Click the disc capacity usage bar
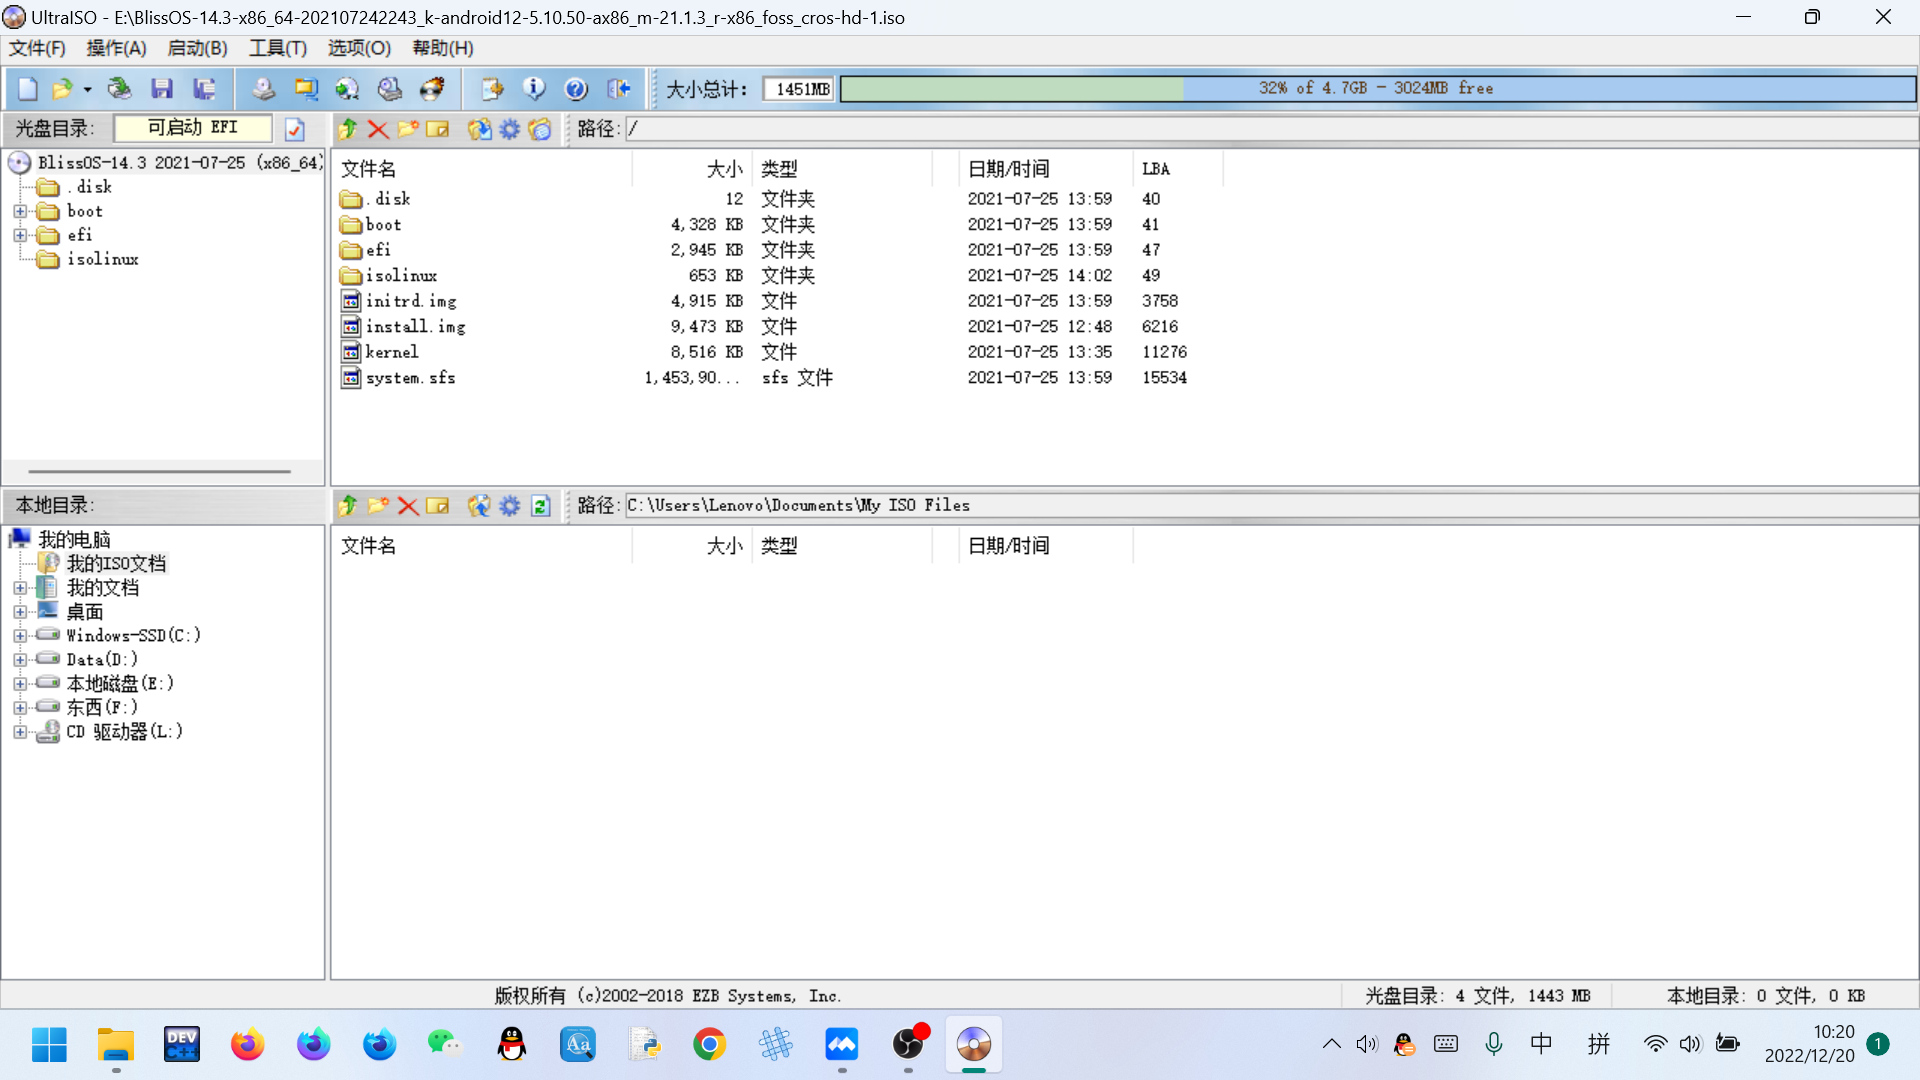 click(1378, 89)
